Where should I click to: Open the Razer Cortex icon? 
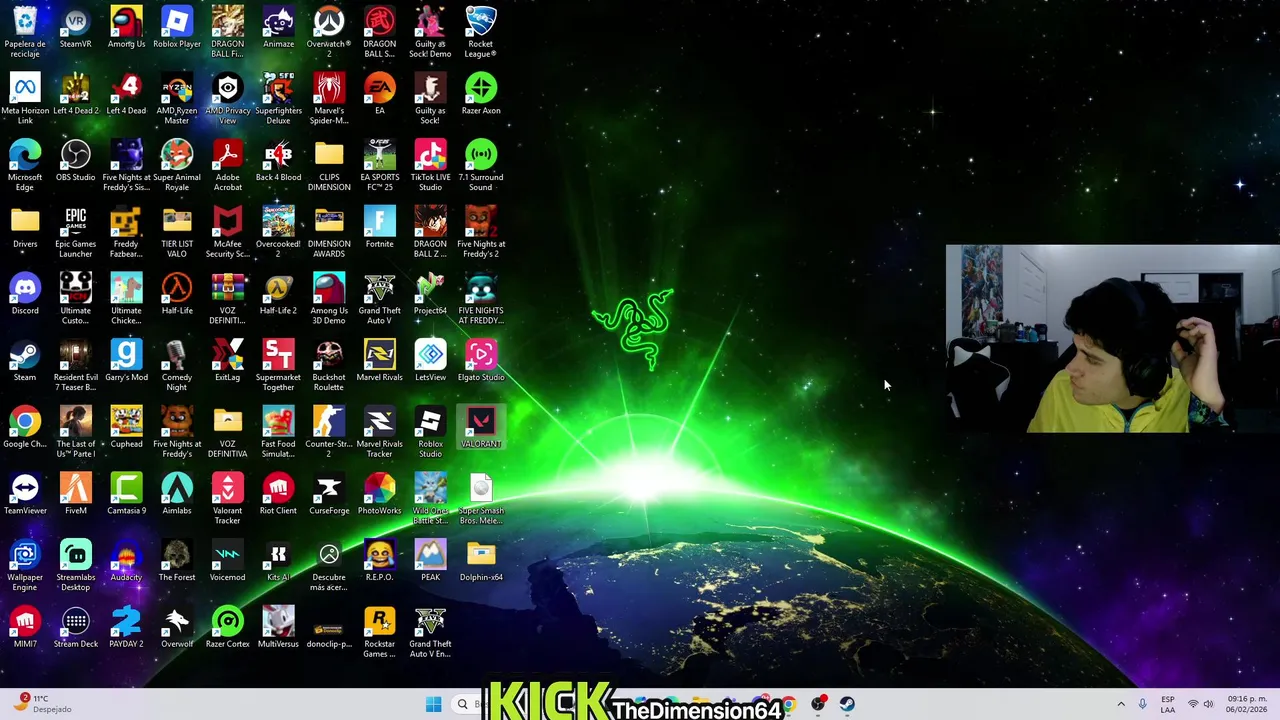click(x=228, y=628)
